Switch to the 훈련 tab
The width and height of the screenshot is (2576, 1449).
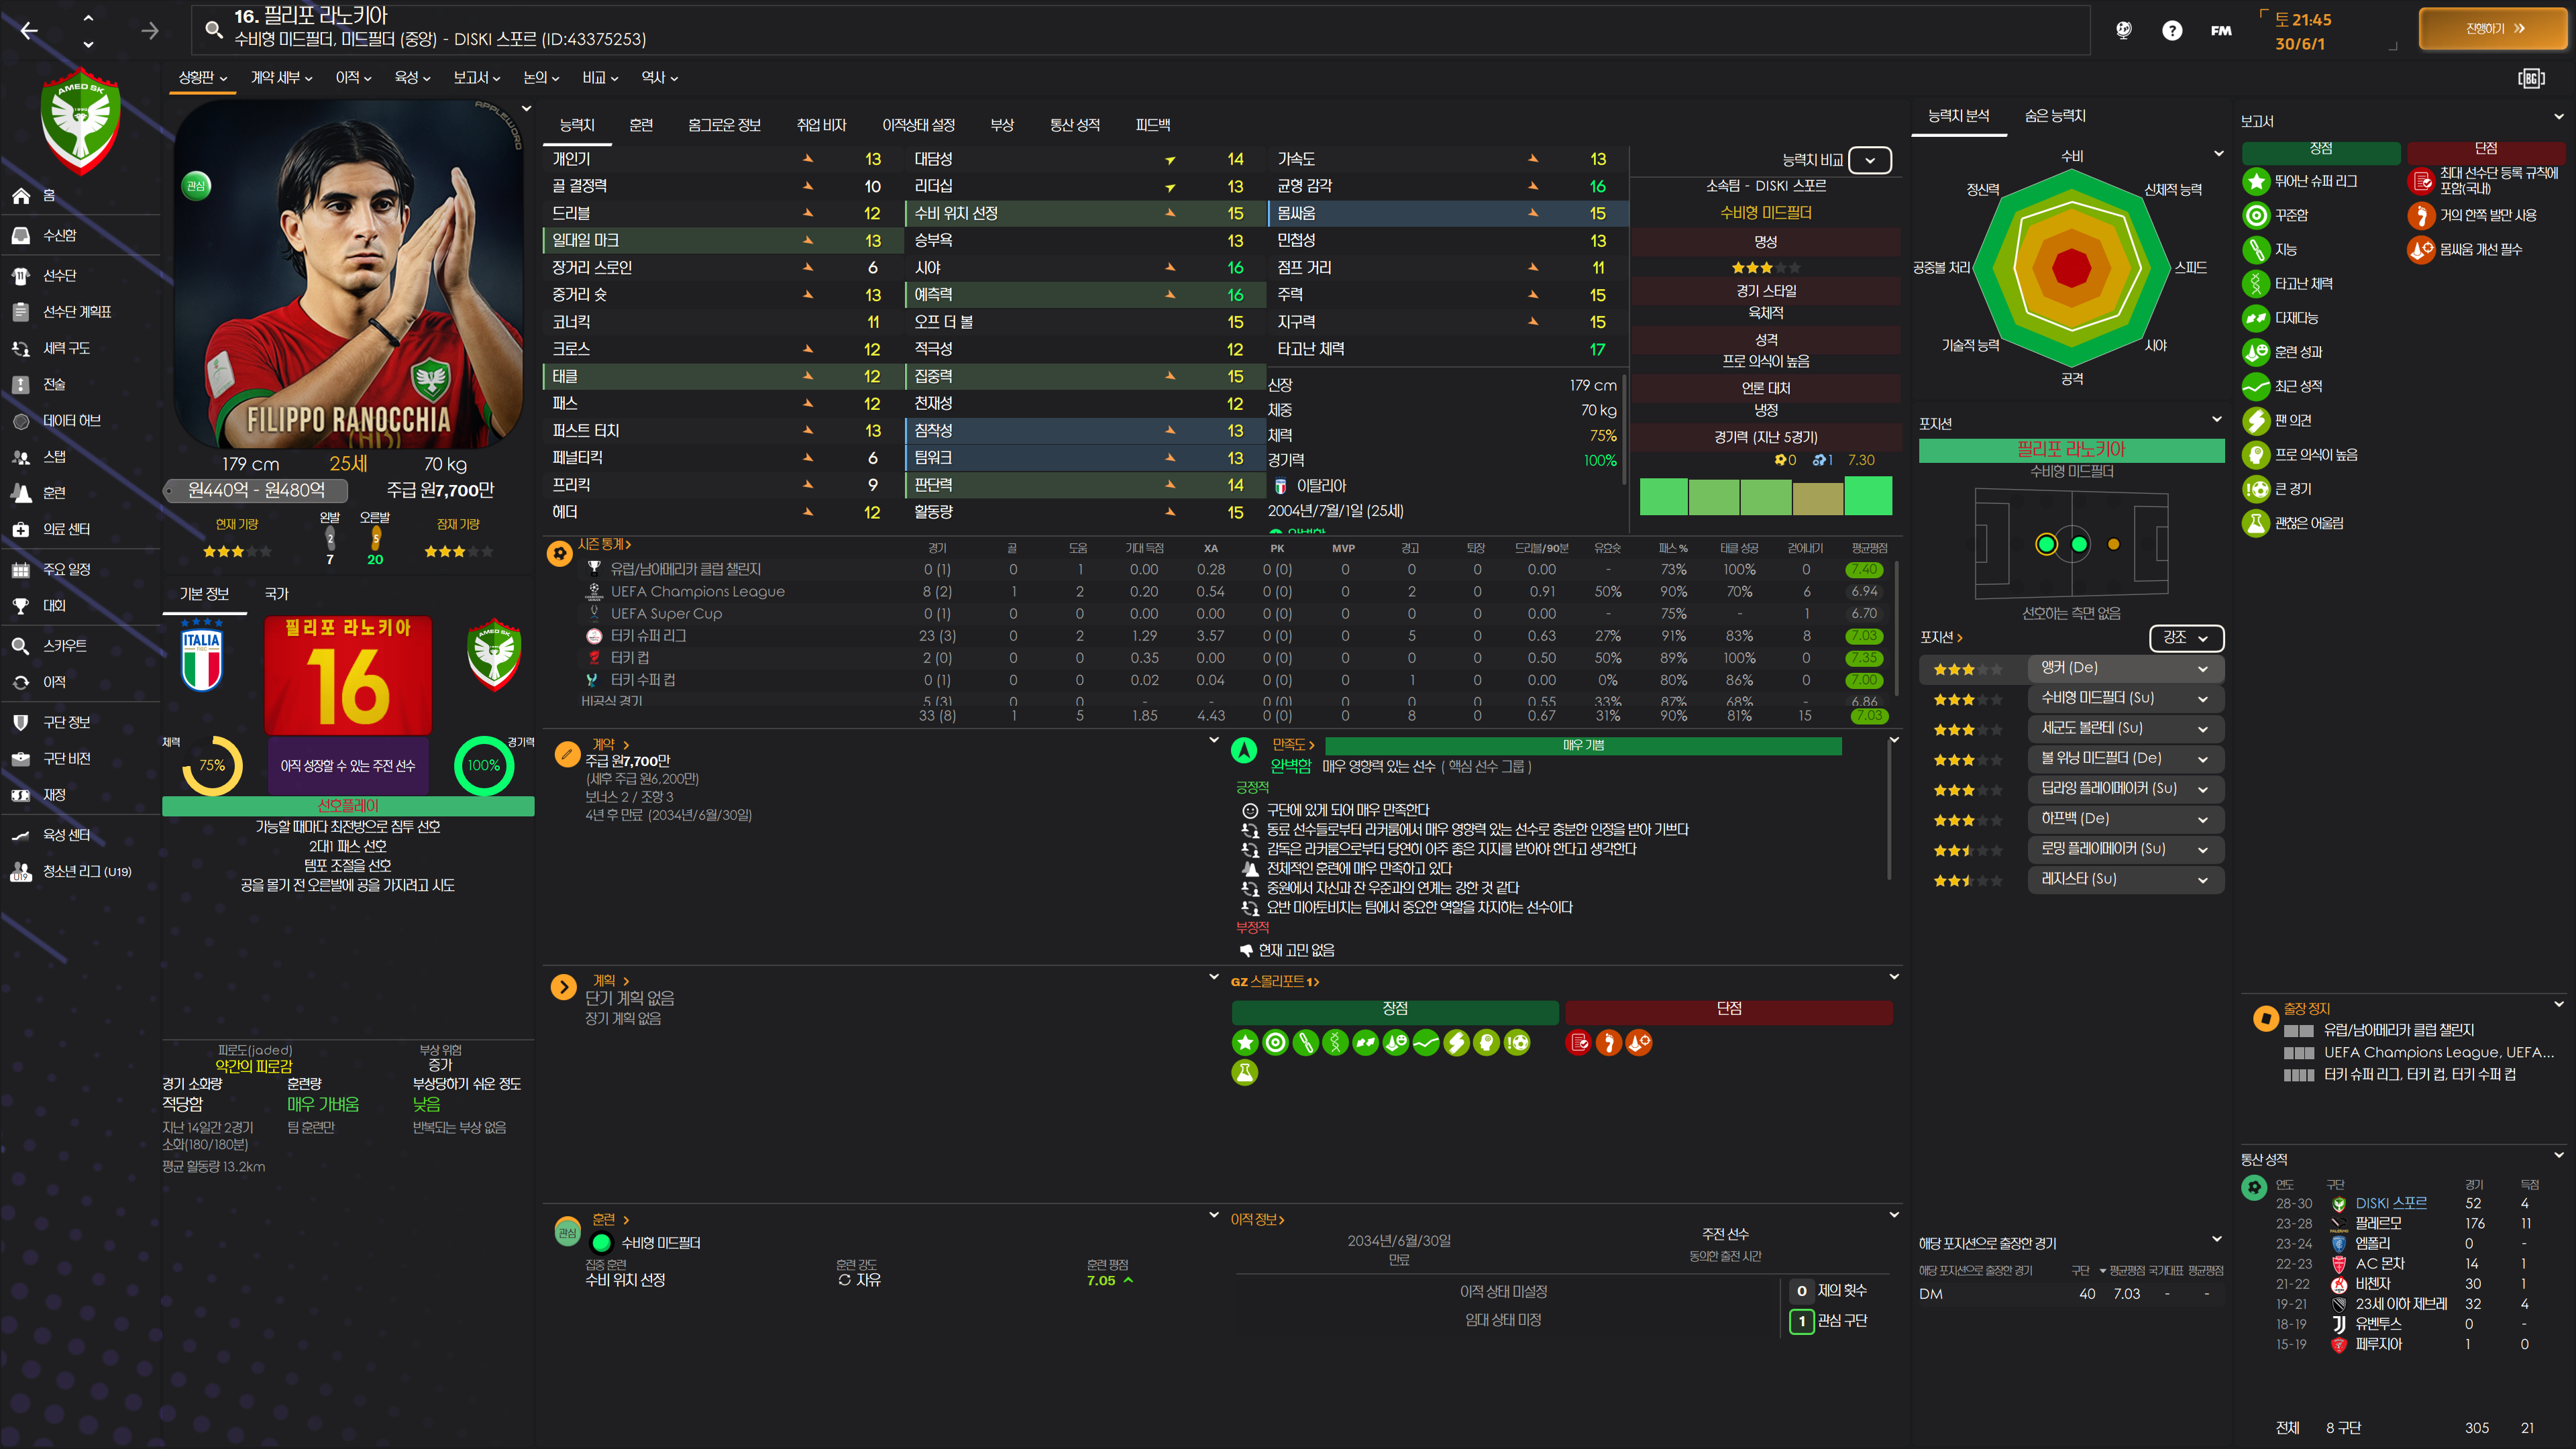coord(640,125)
